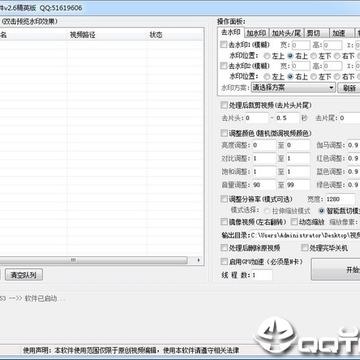The height and width of the screenshot is (360, 360).
Task: Click the 饱和调整 minimum value field
Action: tap(264, 172)
